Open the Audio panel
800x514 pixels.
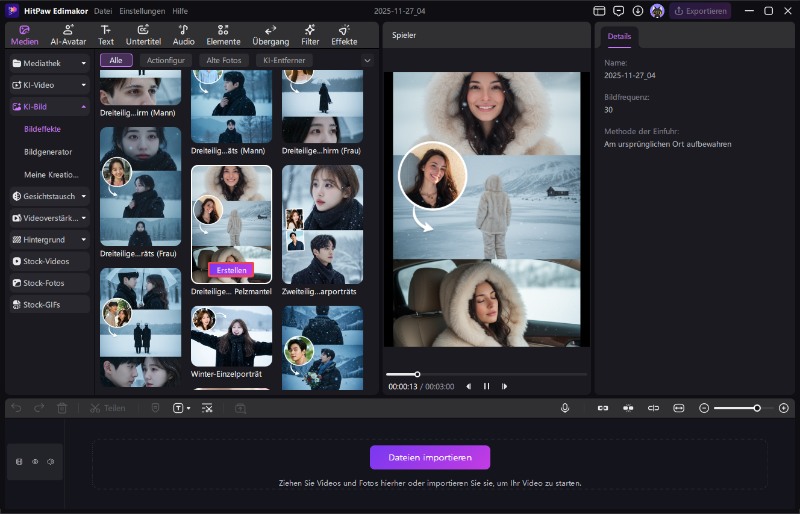click(183, 35)
